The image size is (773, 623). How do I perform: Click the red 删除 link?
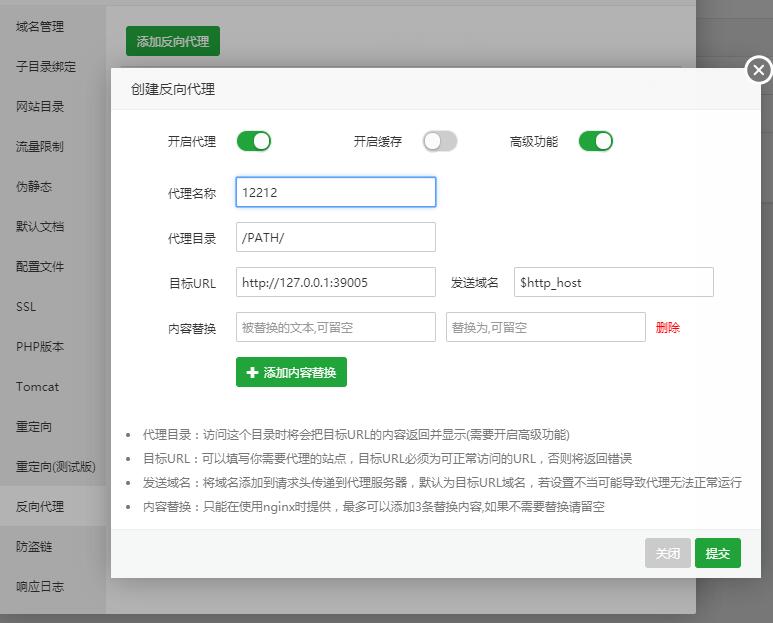[668, 328]
